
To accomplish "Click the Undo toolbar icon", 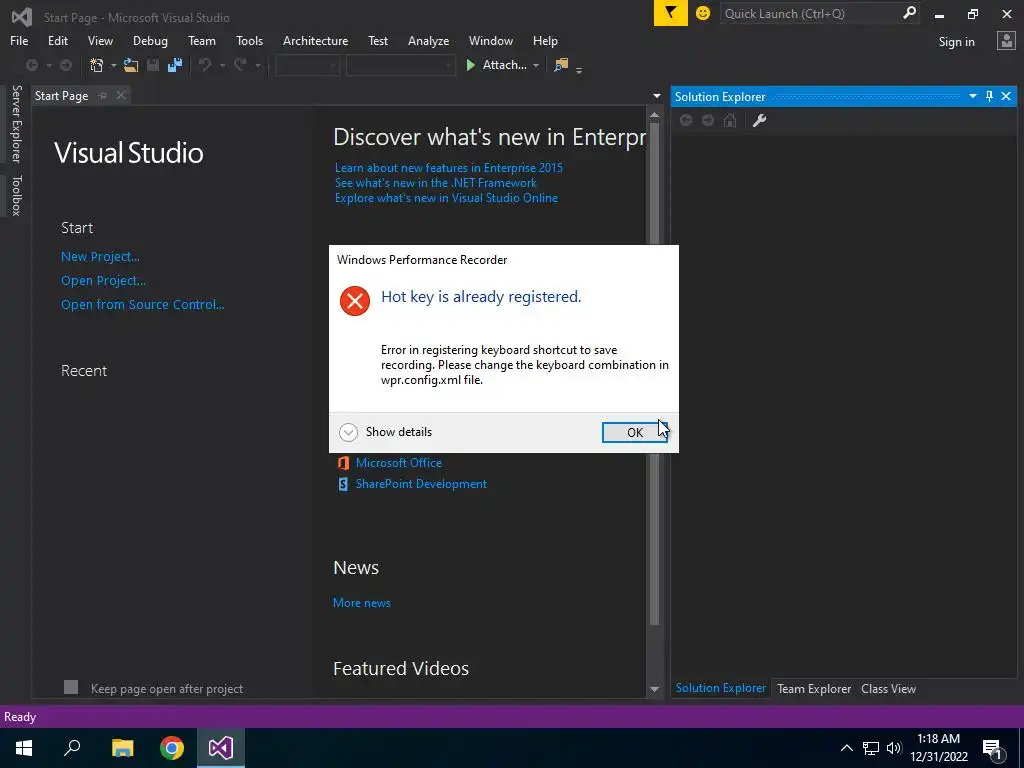I will pos(205,65).
